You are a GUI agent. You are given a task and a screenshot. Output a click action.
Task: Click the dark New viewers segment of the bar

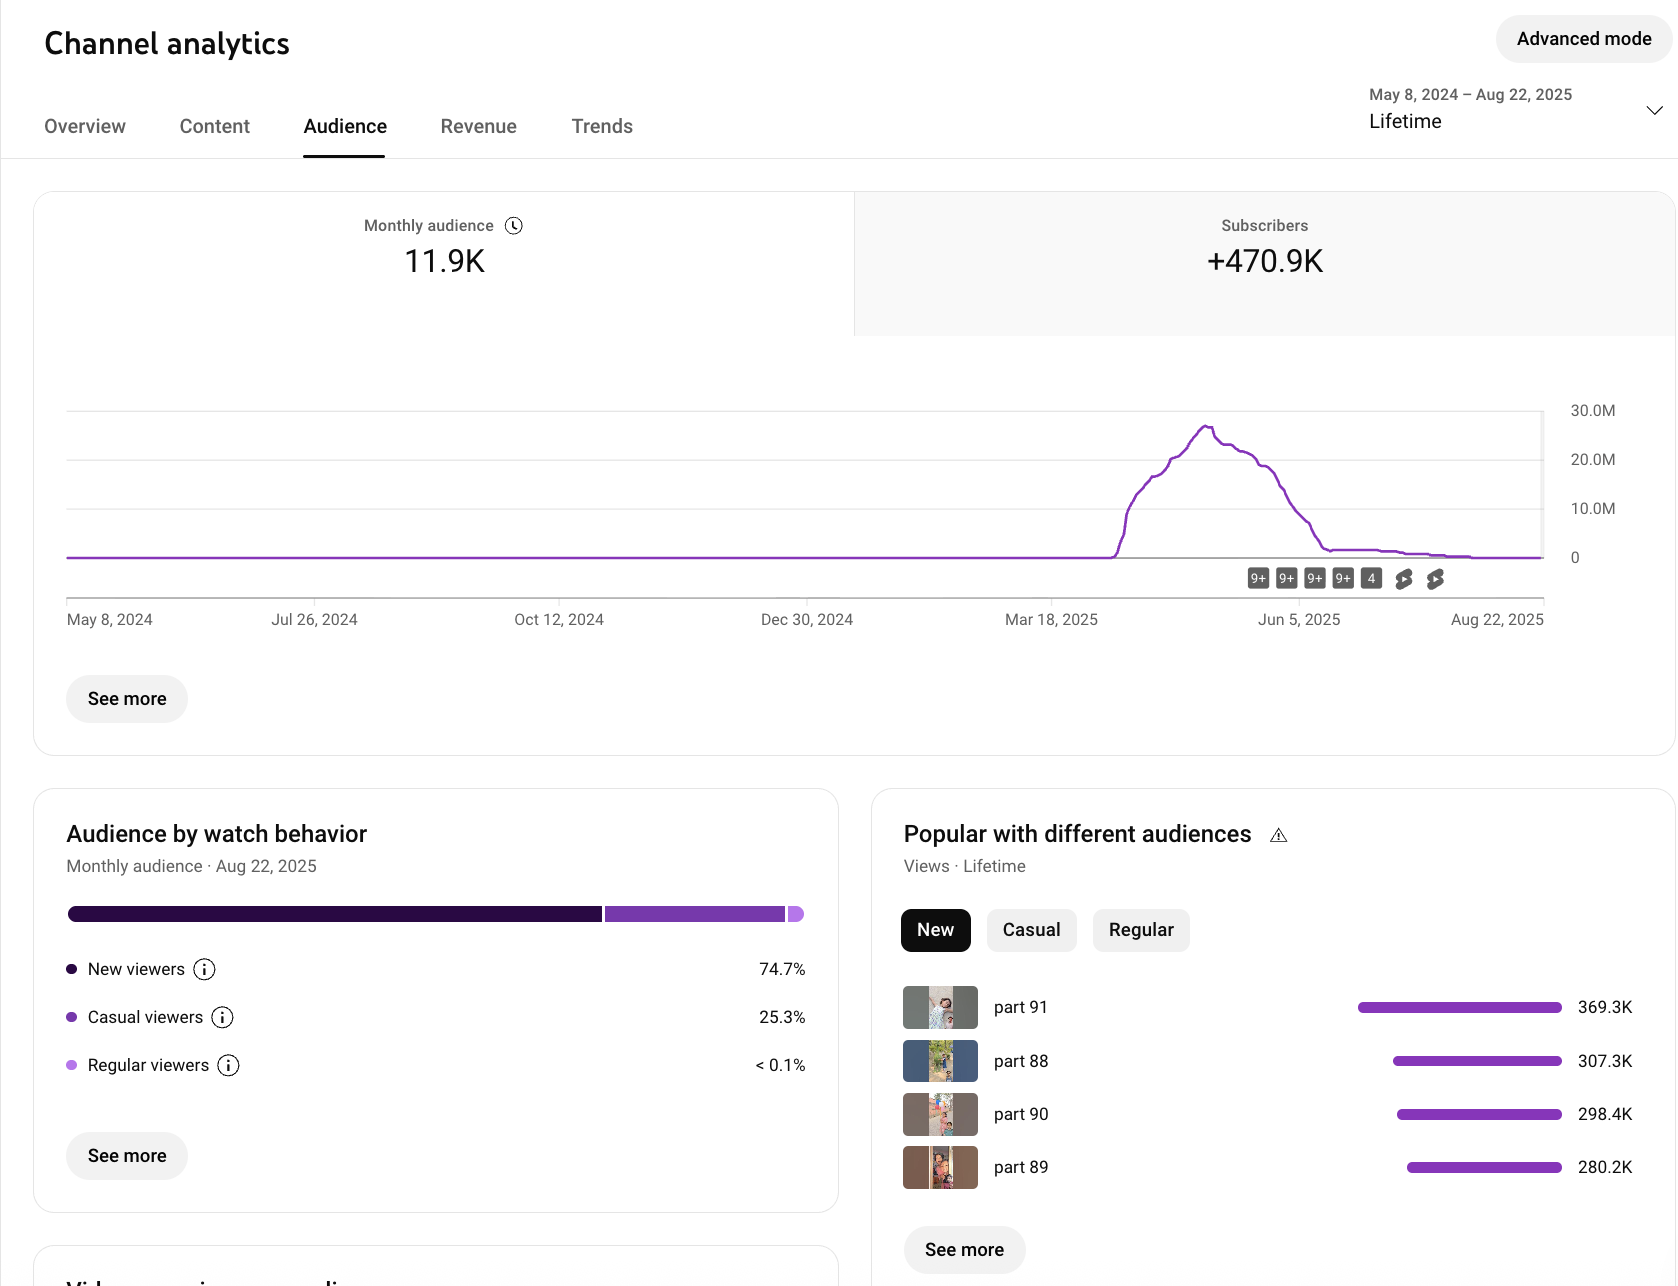335,914
